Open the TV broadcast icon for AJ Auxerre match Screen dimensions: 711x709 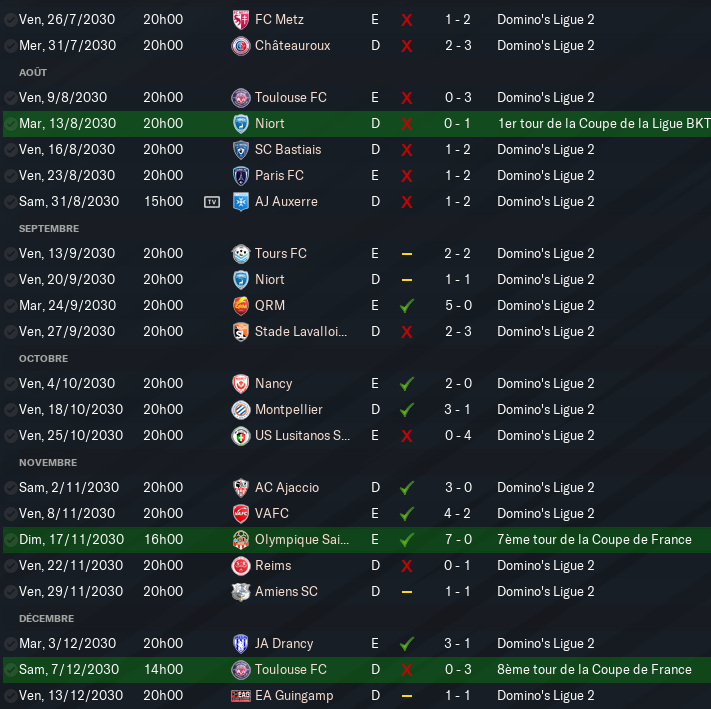[x=212, y=202]
